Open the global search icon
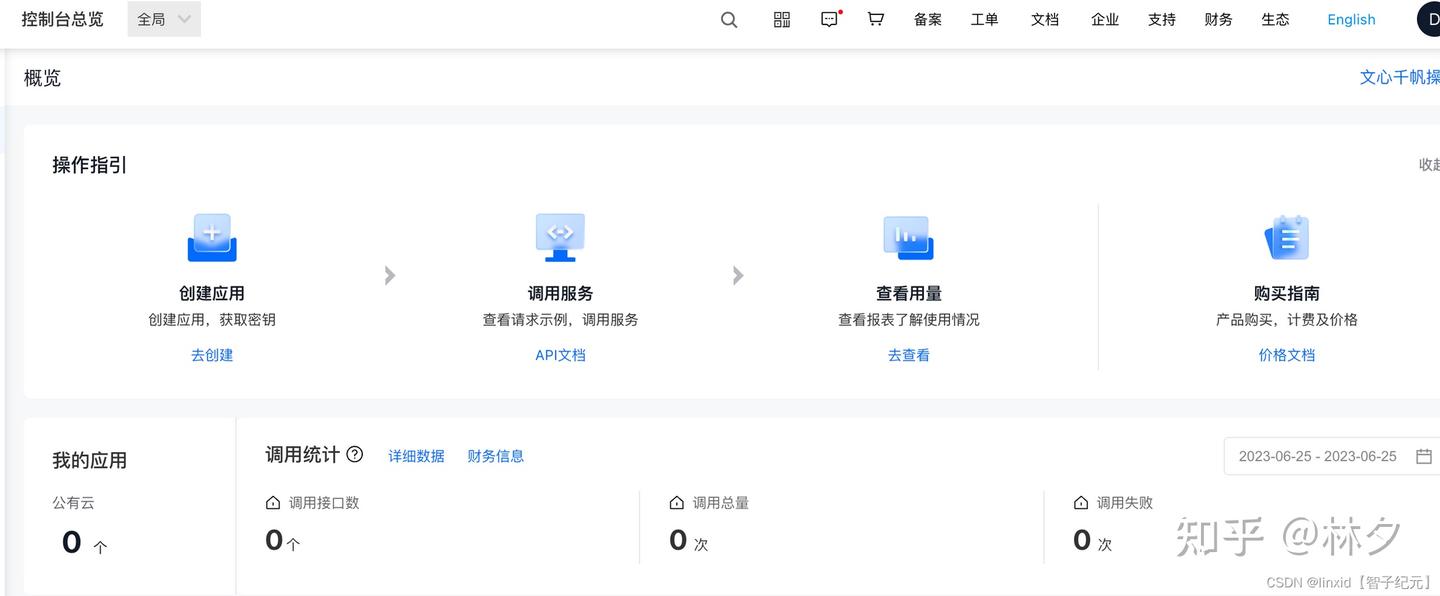The image size is (1440, 596). pos(728,19)
